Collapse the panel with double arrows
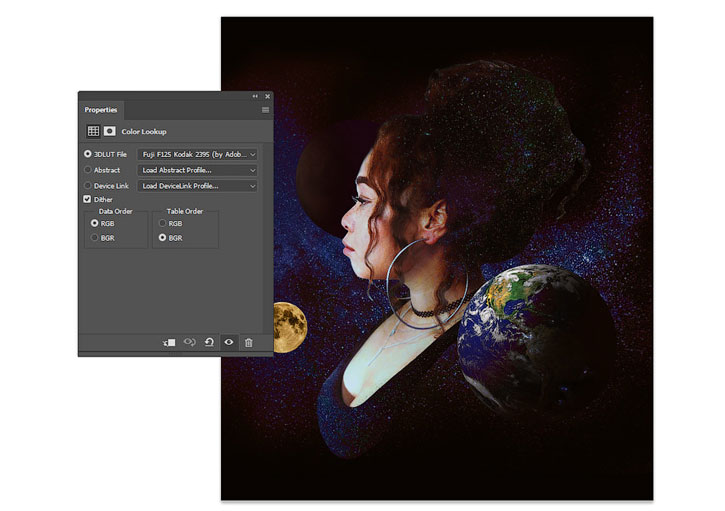The image size is (725, 511). (x=255, y=96)
